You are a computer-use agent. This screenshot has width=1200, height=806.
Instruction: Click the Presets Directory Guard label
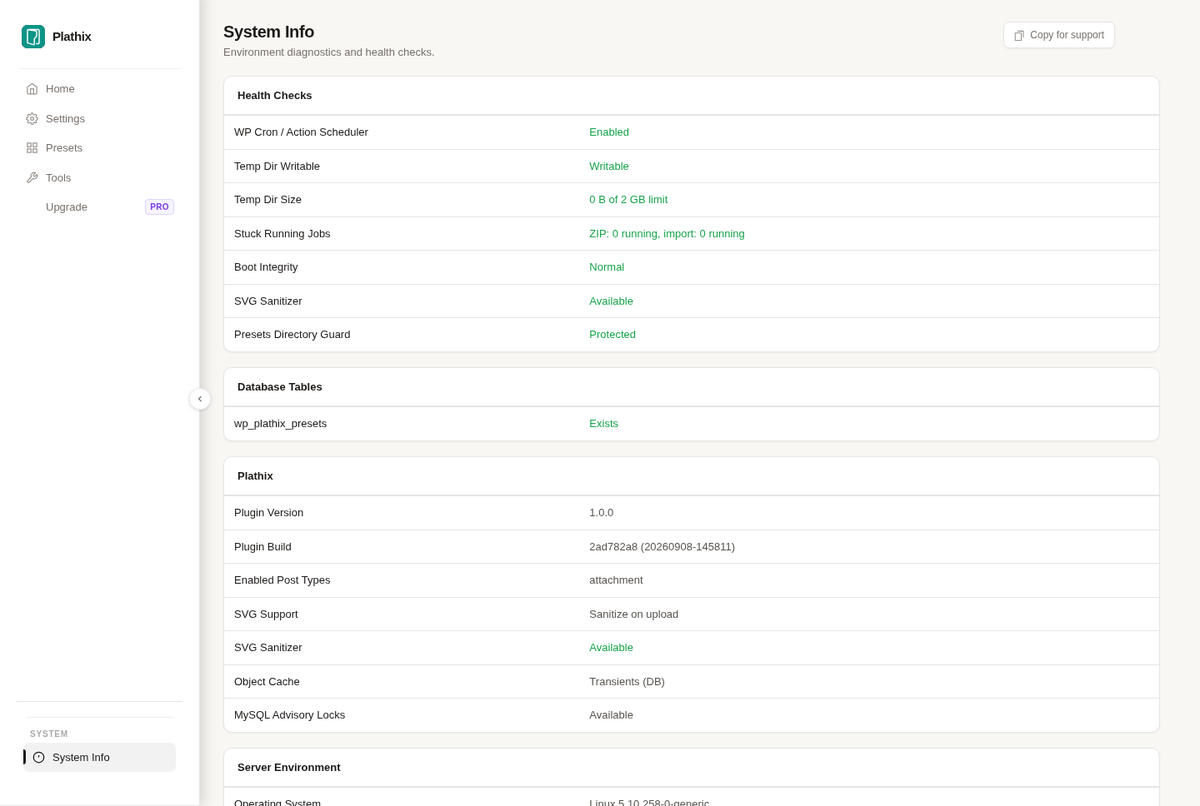click(292, 335)
